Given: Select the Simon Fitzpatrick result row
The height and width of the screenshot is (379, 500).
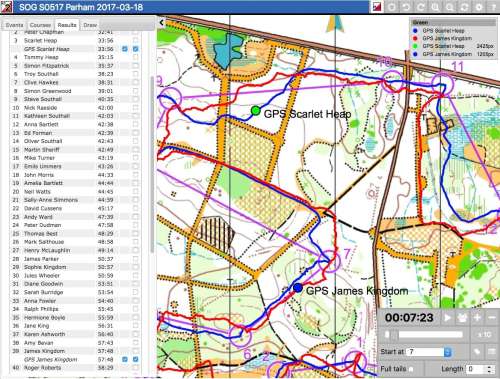Looking at the screenshot, I should pos(75,66).
